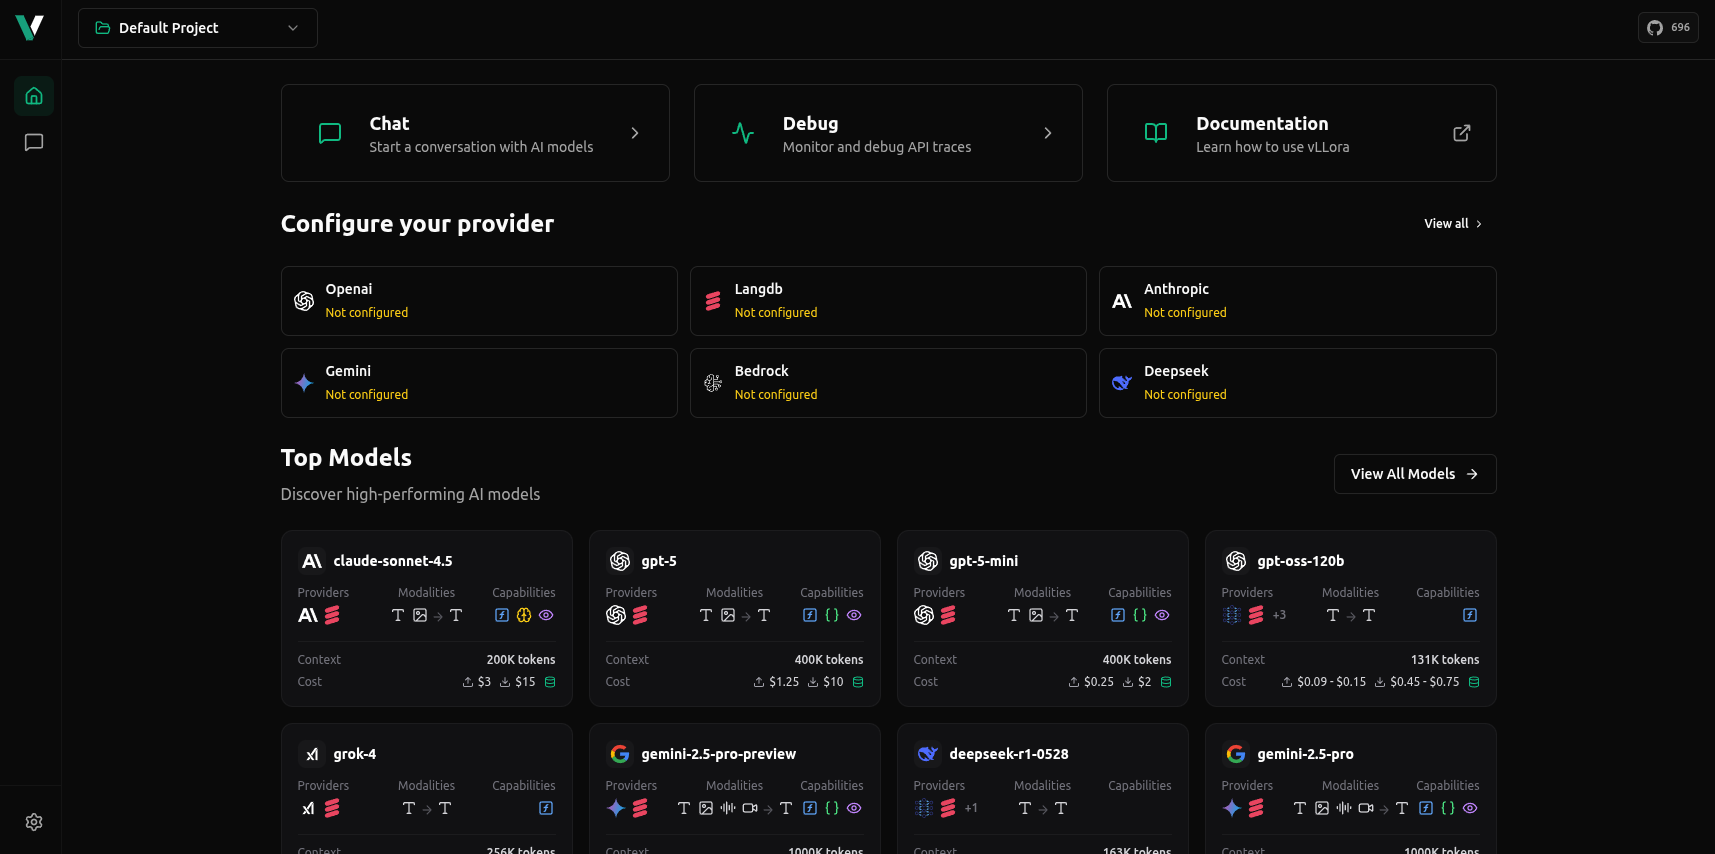The image size is (1715, 854).
Task: Click the Langdb provider logo icon
Action: pos(713,301)
